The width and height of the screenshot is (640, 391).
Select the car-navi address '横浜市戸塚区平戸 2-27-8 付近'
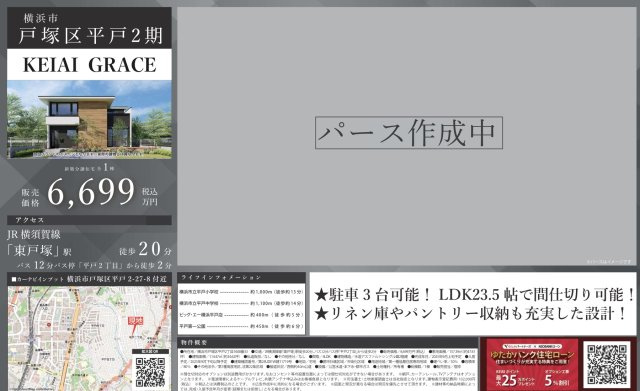(116, 279)
